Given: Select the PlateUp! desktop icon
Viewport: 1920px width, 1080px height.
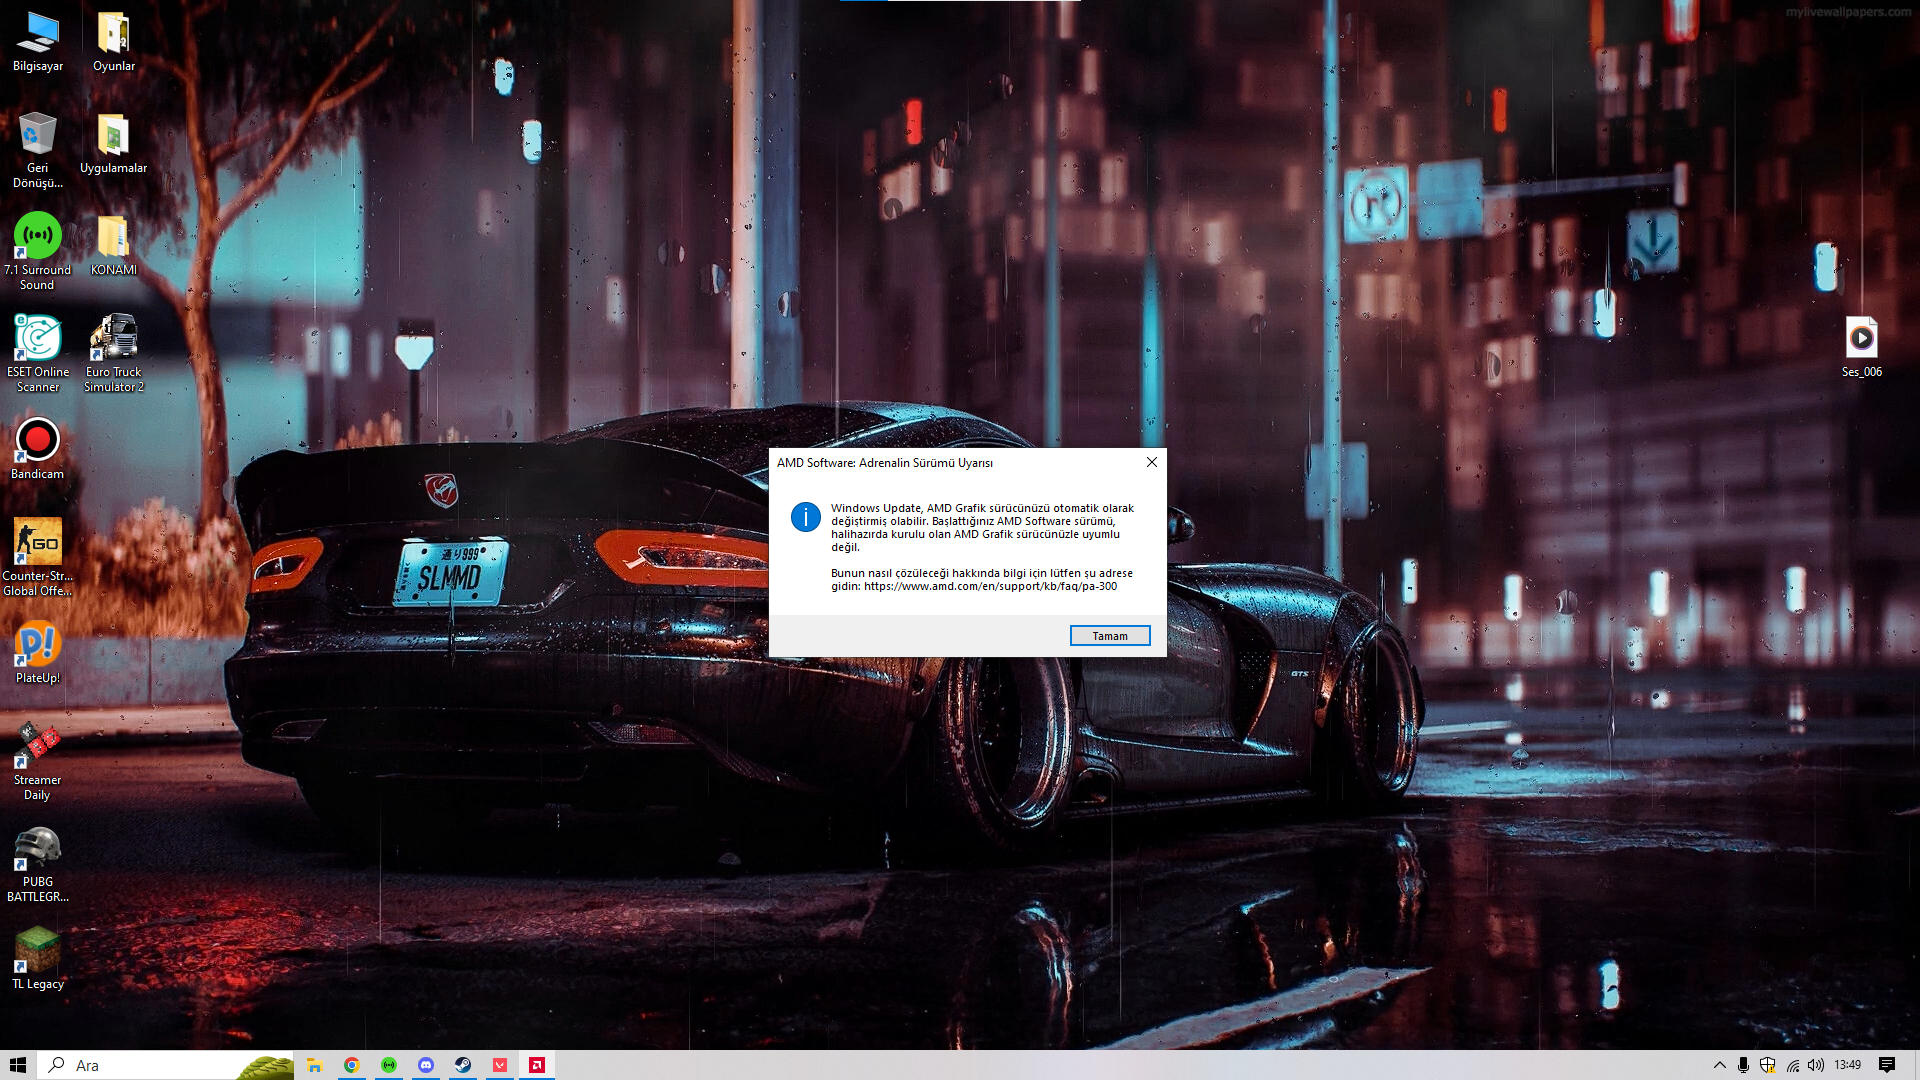Looking at the screenshot, I should tap(37, 645).
